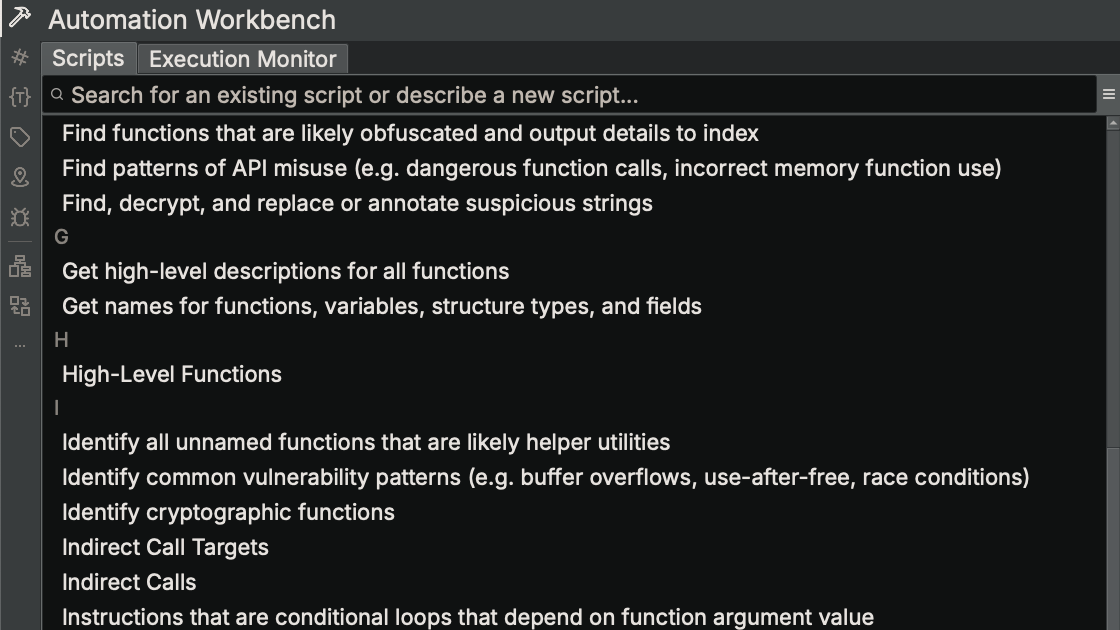The width and height of the screenshot is (1120, 630).
Task: Open the {T} type tool in the sidebar
Action: pyautogui.click(x=18, y=95)
